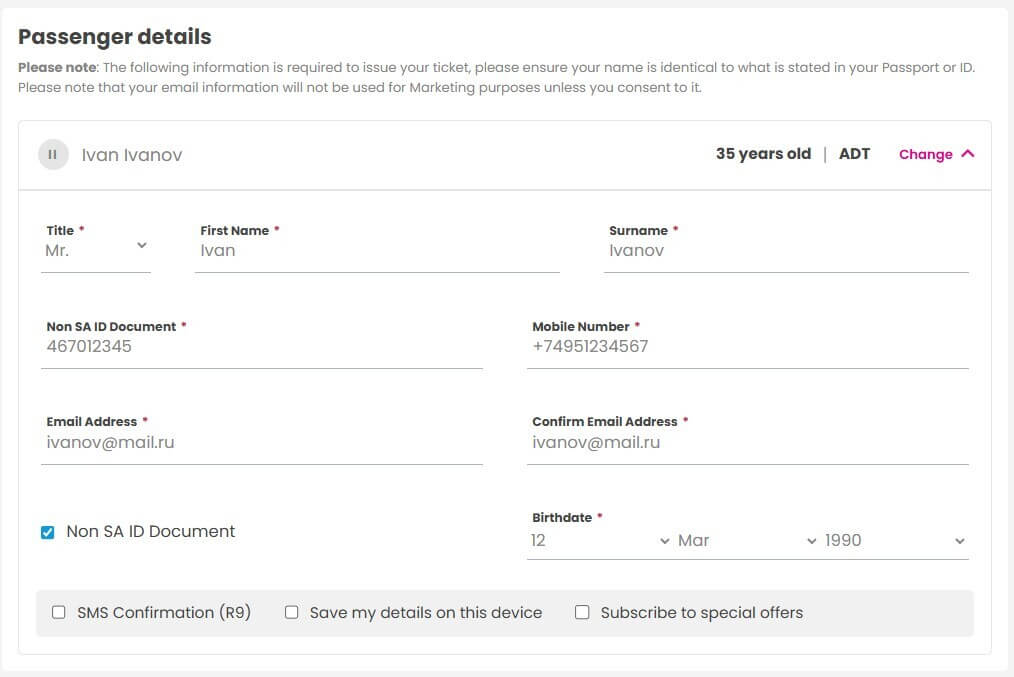Check Subscribe to special offers box
Screen dimensions: 1014x677
582,612
